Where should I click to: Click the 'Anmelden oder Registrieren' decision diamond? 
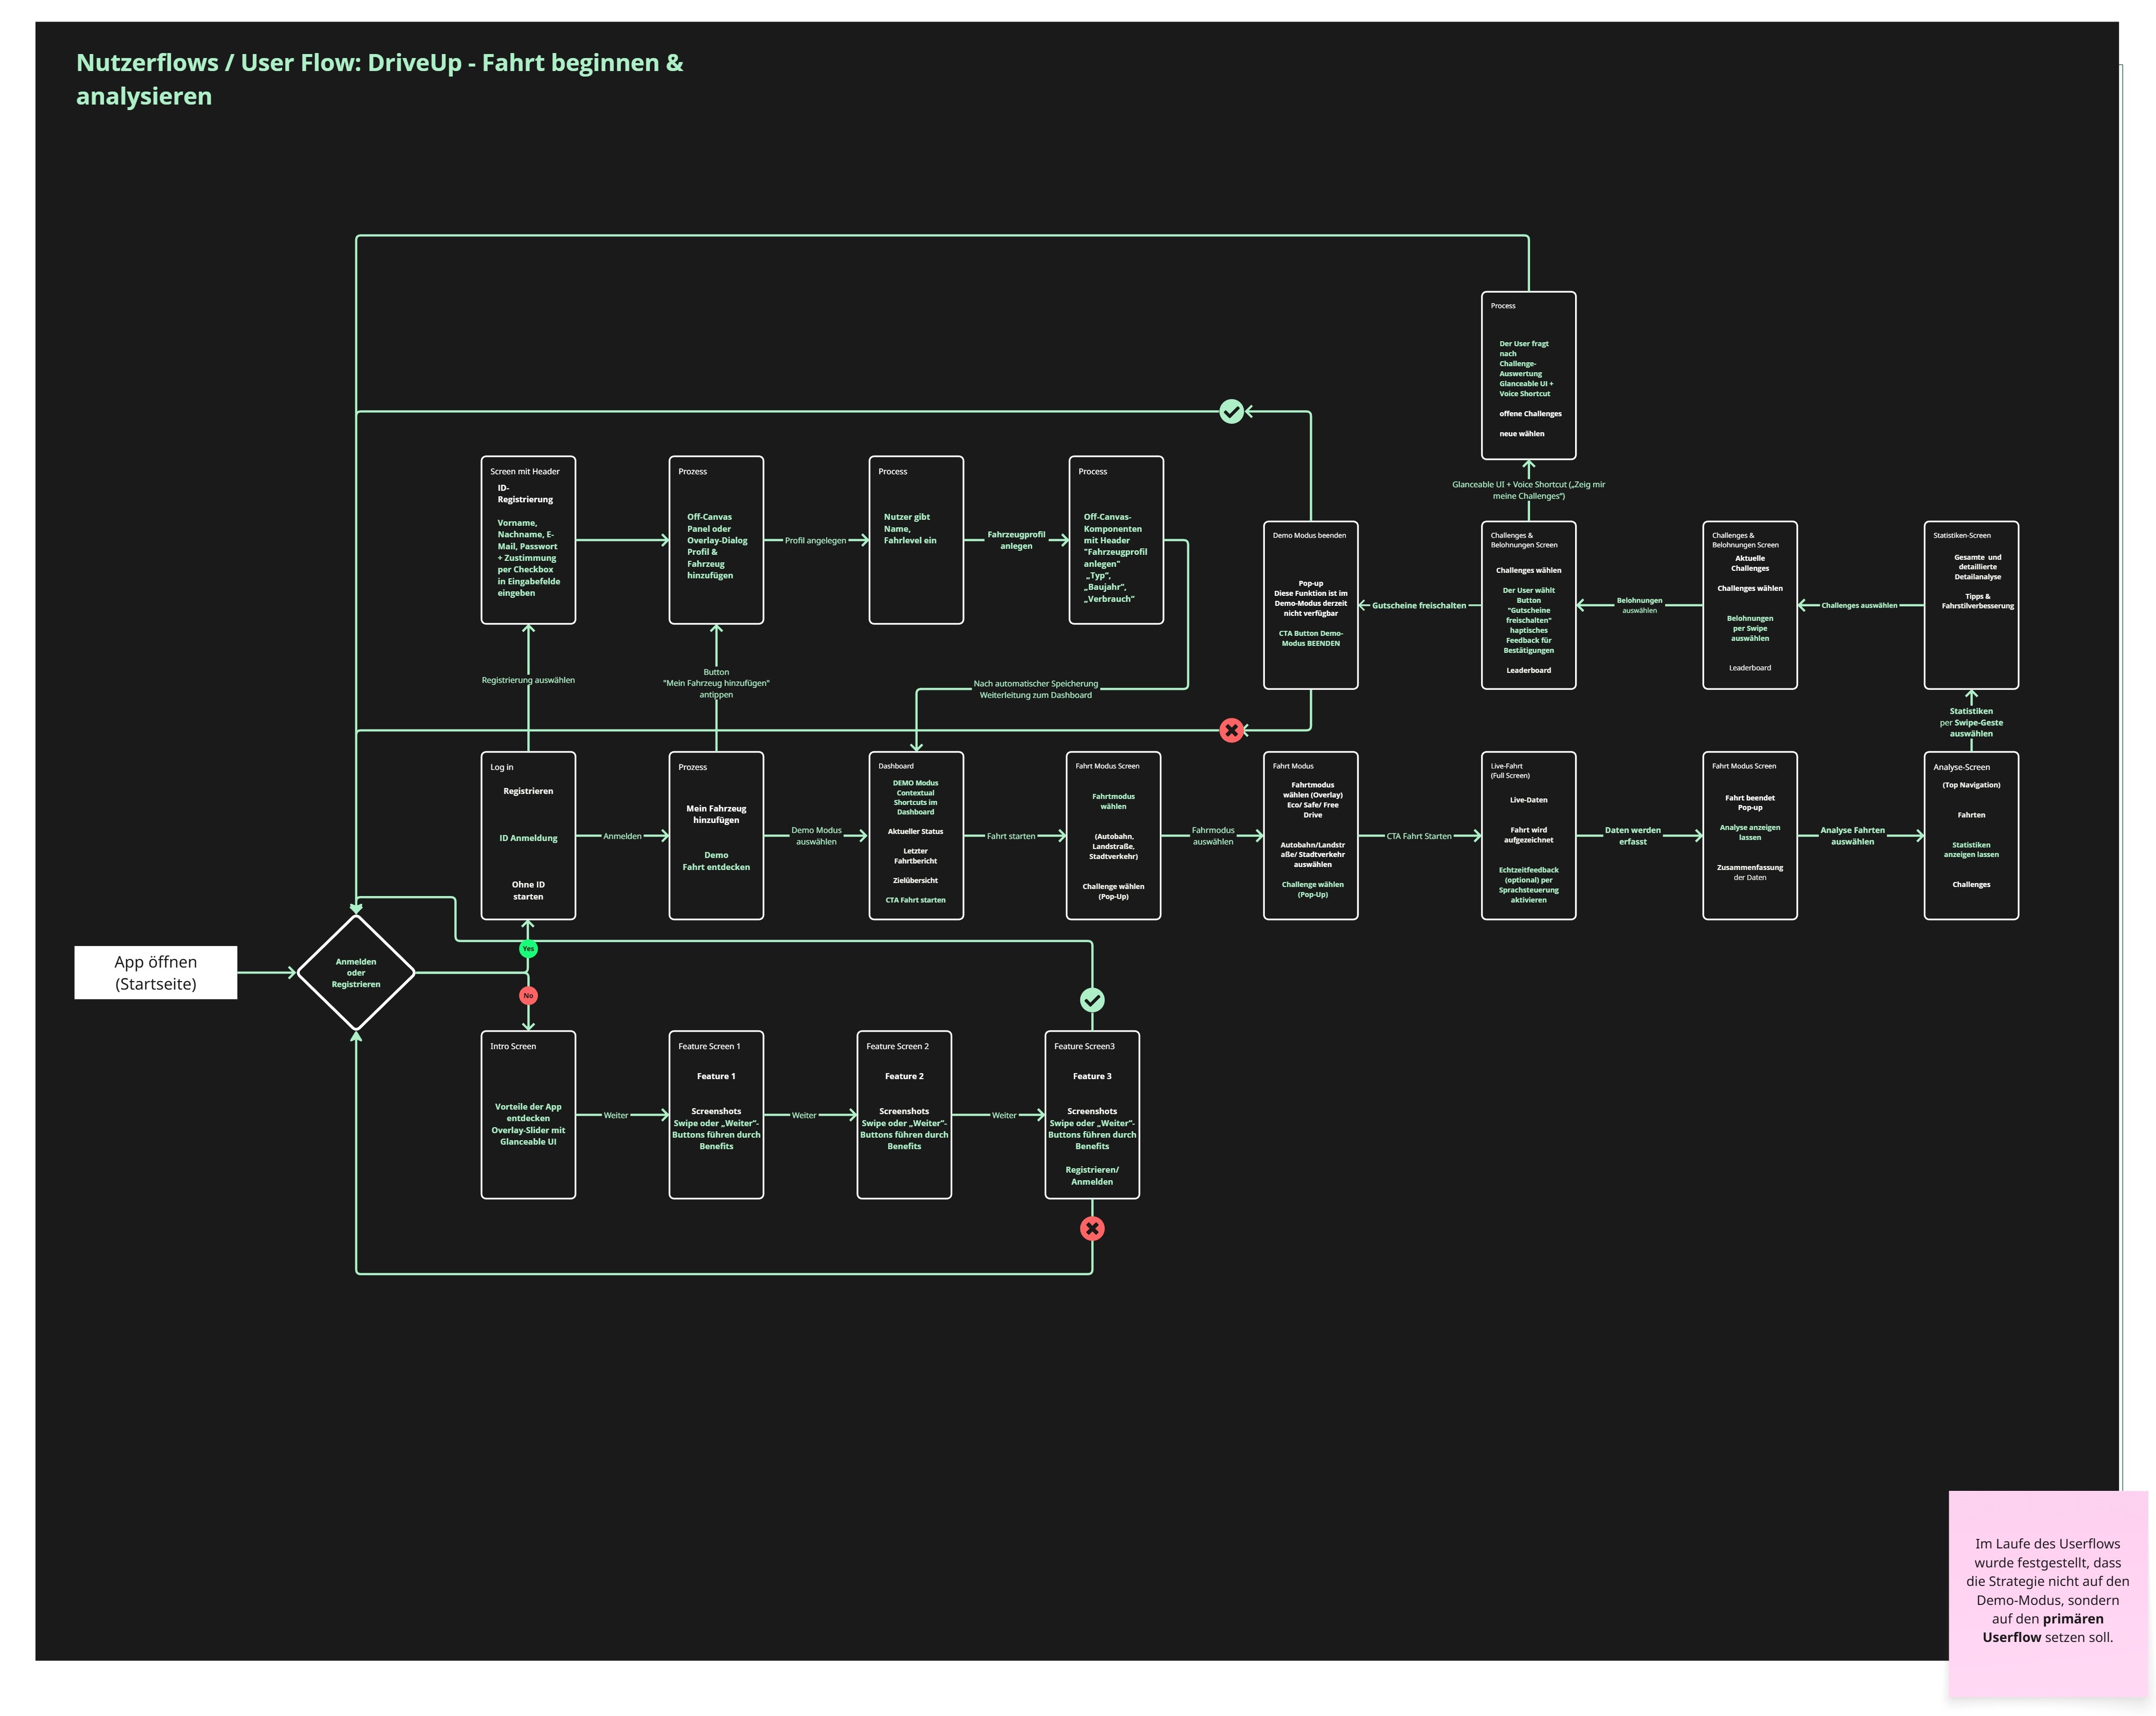point(356,973)
